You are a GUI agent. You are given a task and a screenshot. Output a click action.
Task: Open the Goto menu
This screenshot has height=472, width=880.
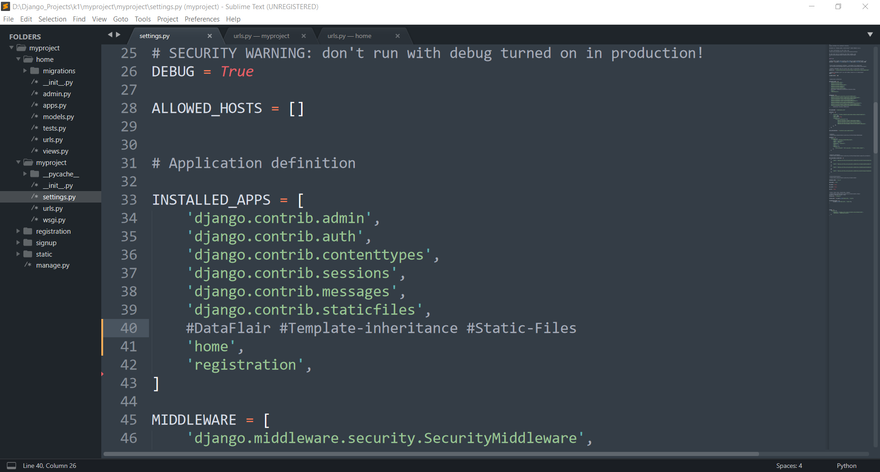(120, 19)
